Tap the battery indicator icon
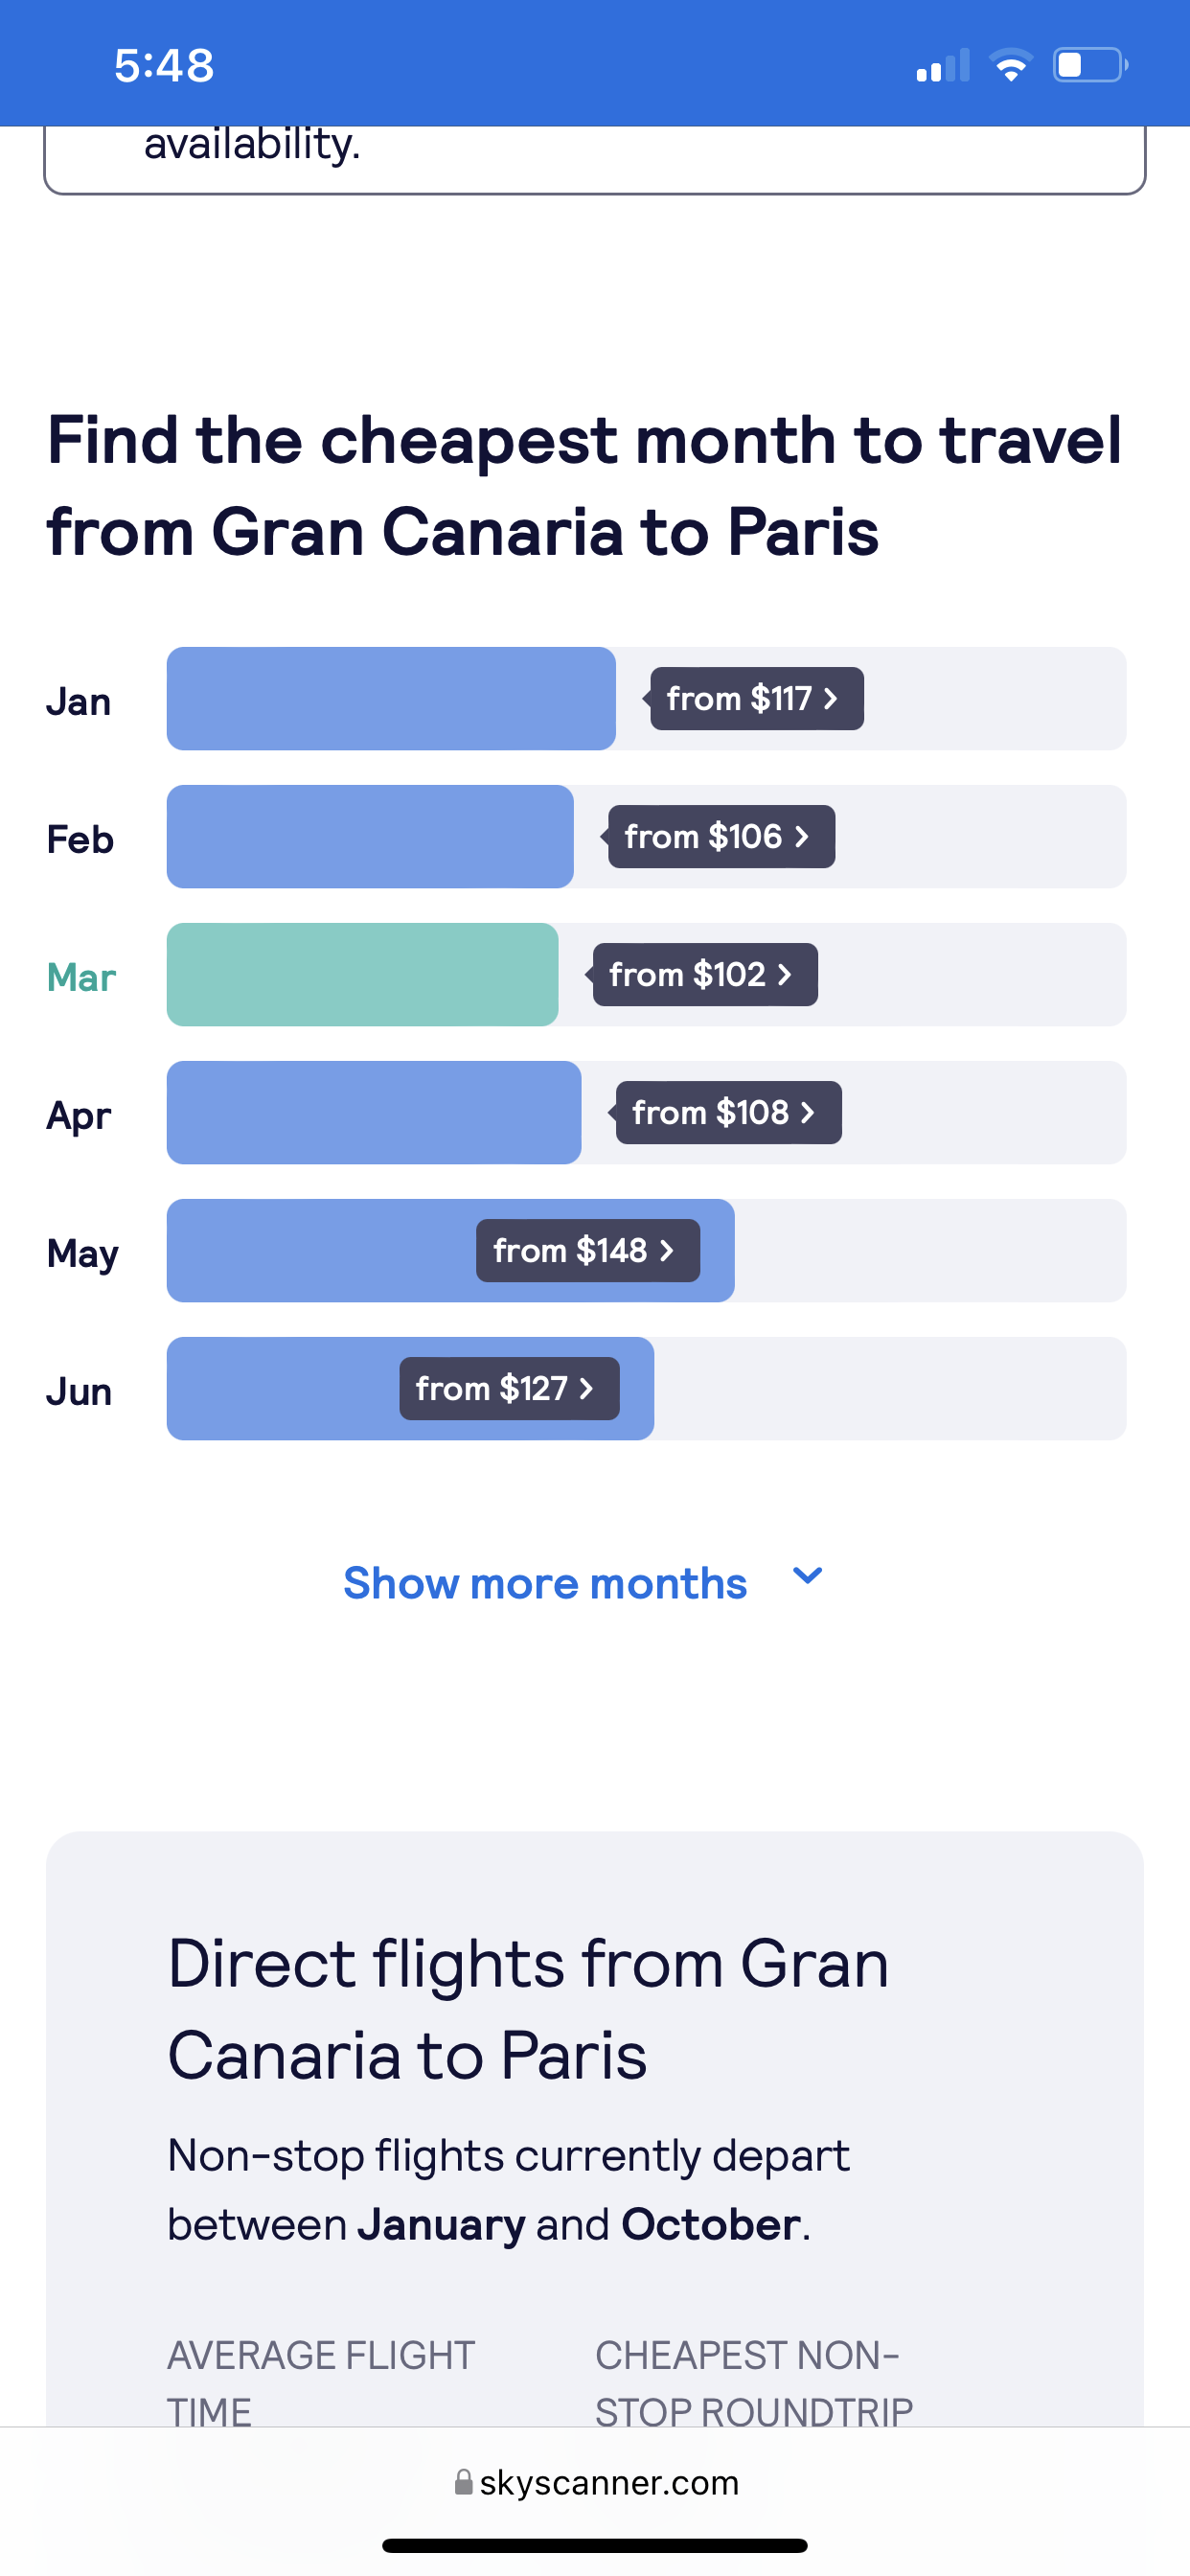 pyautogui.click(x=1090, y=66)
